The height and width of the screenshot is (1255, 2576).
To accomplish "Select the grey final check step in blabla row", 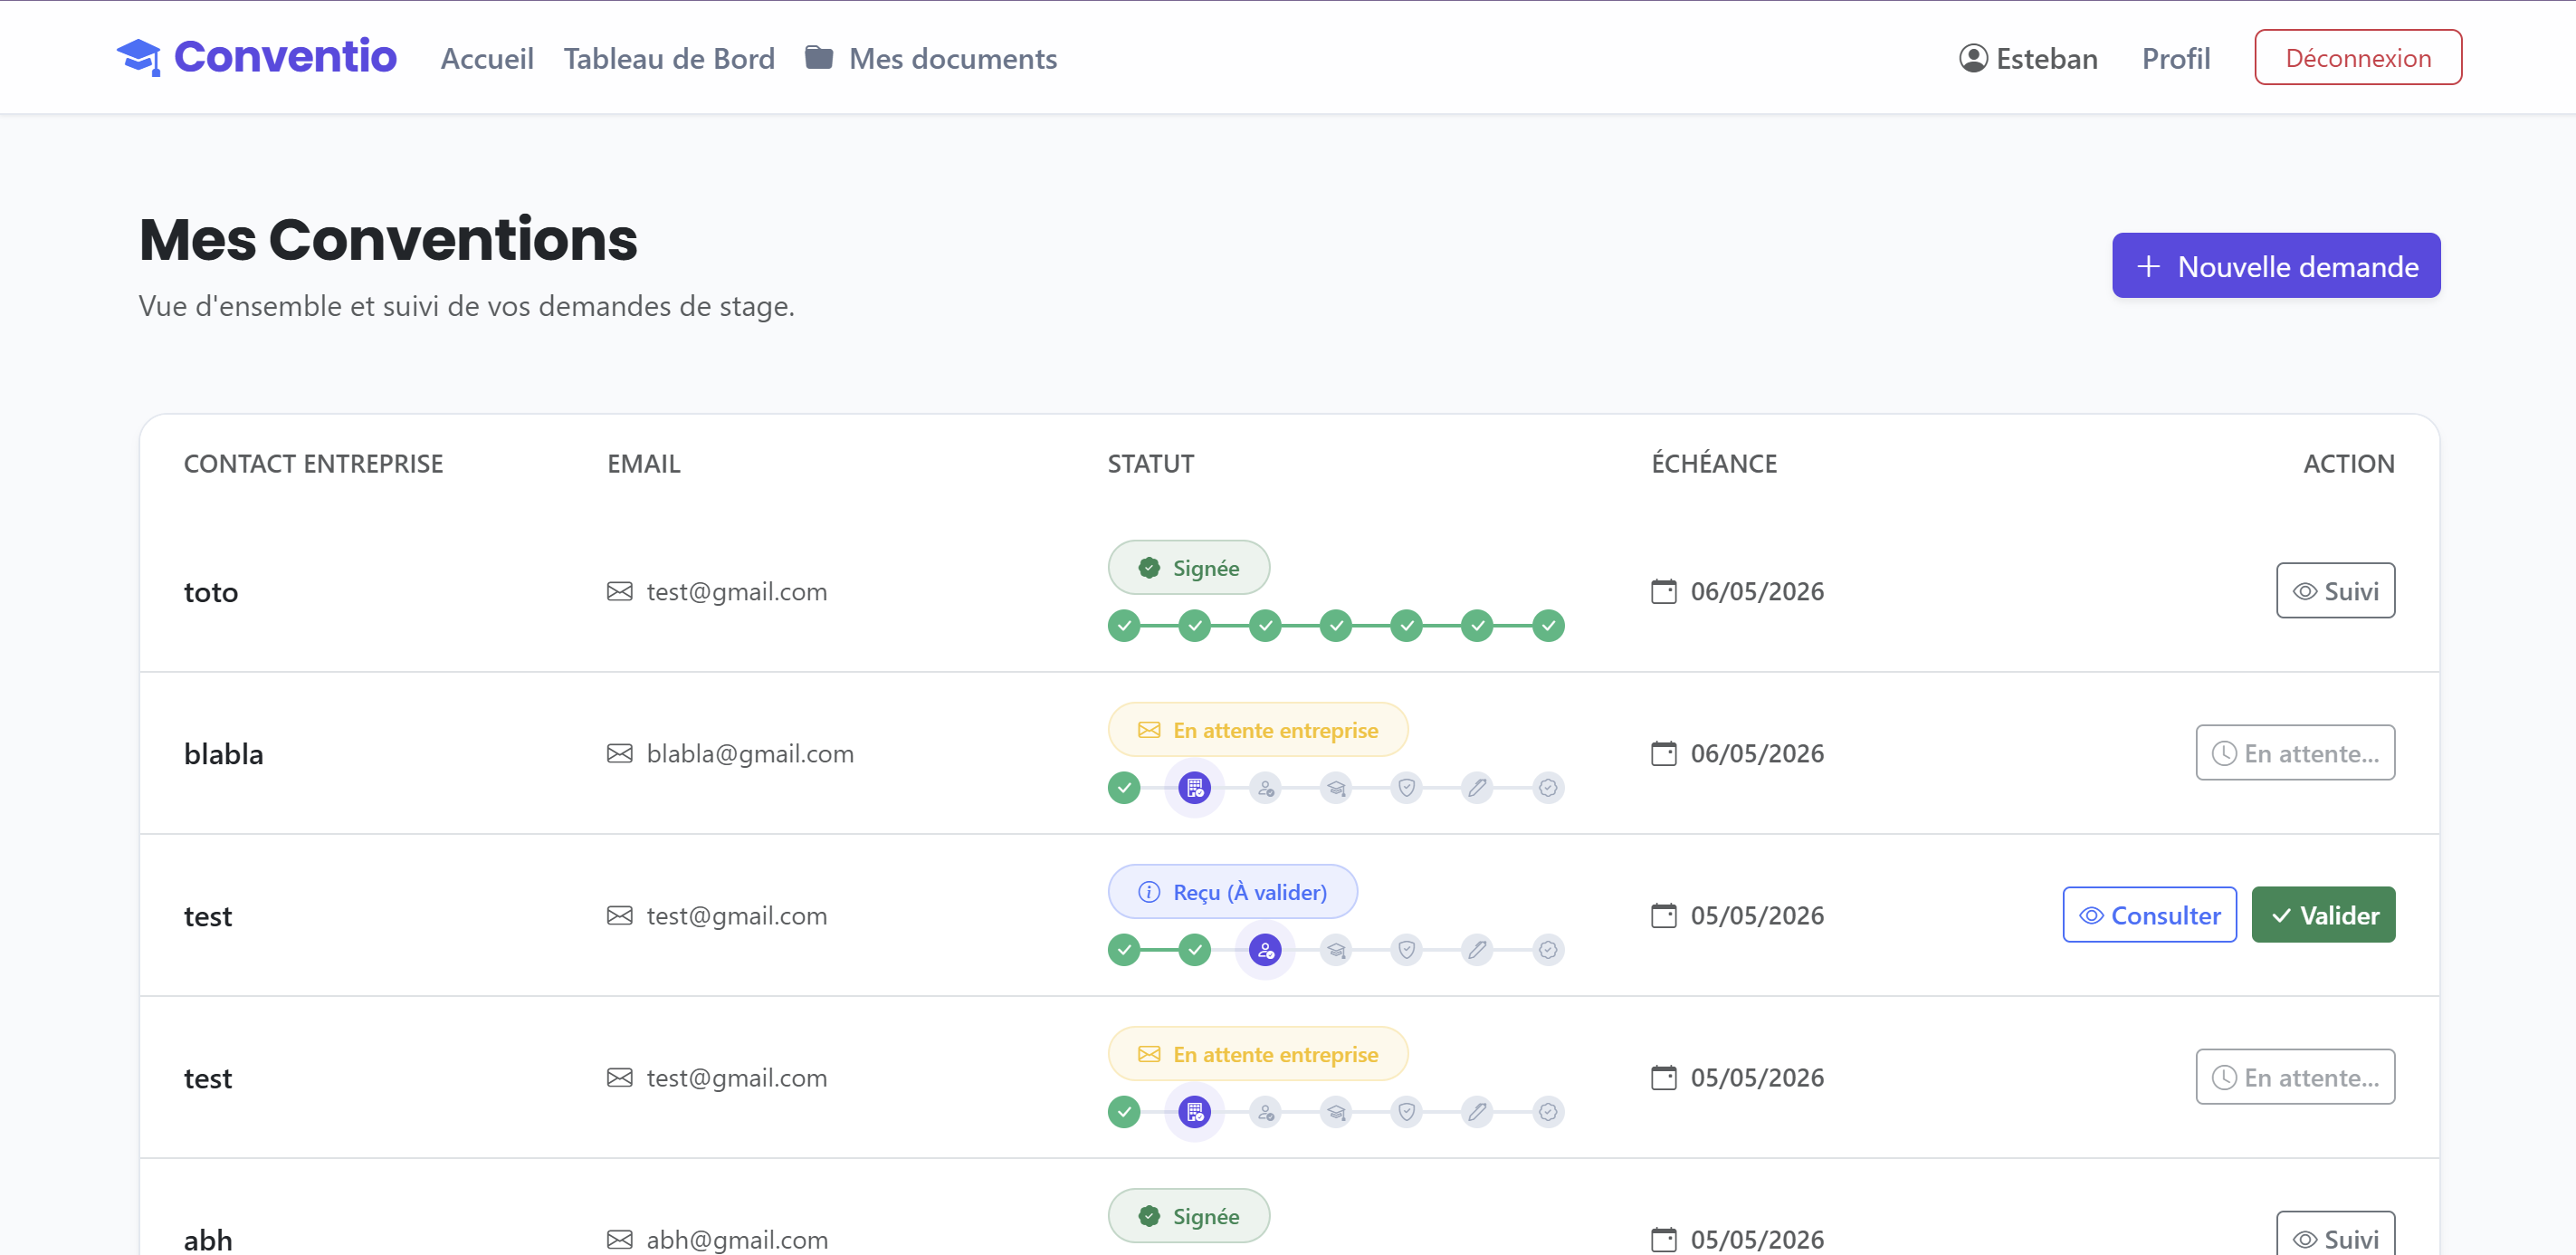I will (x=1548, y=788).
